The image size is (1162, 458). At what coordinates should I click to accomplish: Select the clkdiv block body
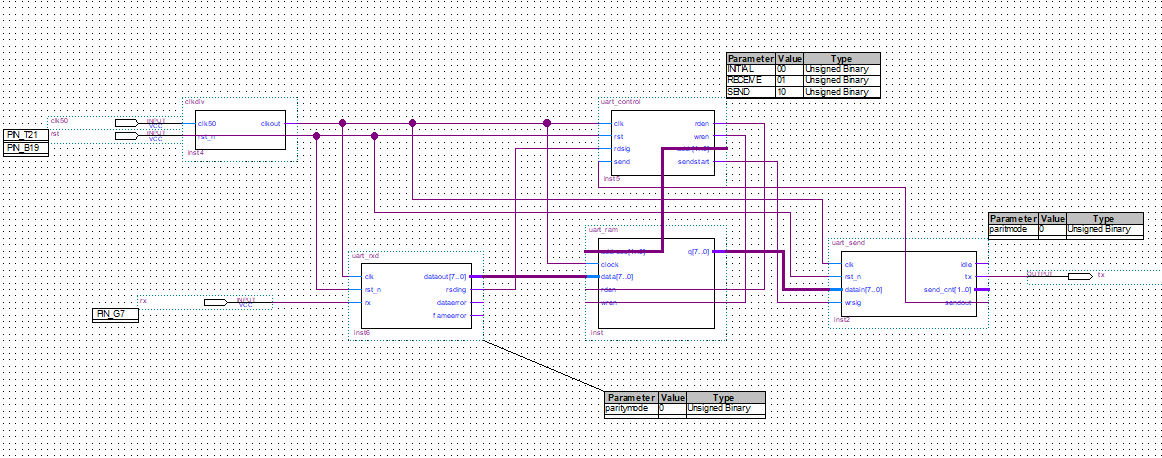click(239, 130)
